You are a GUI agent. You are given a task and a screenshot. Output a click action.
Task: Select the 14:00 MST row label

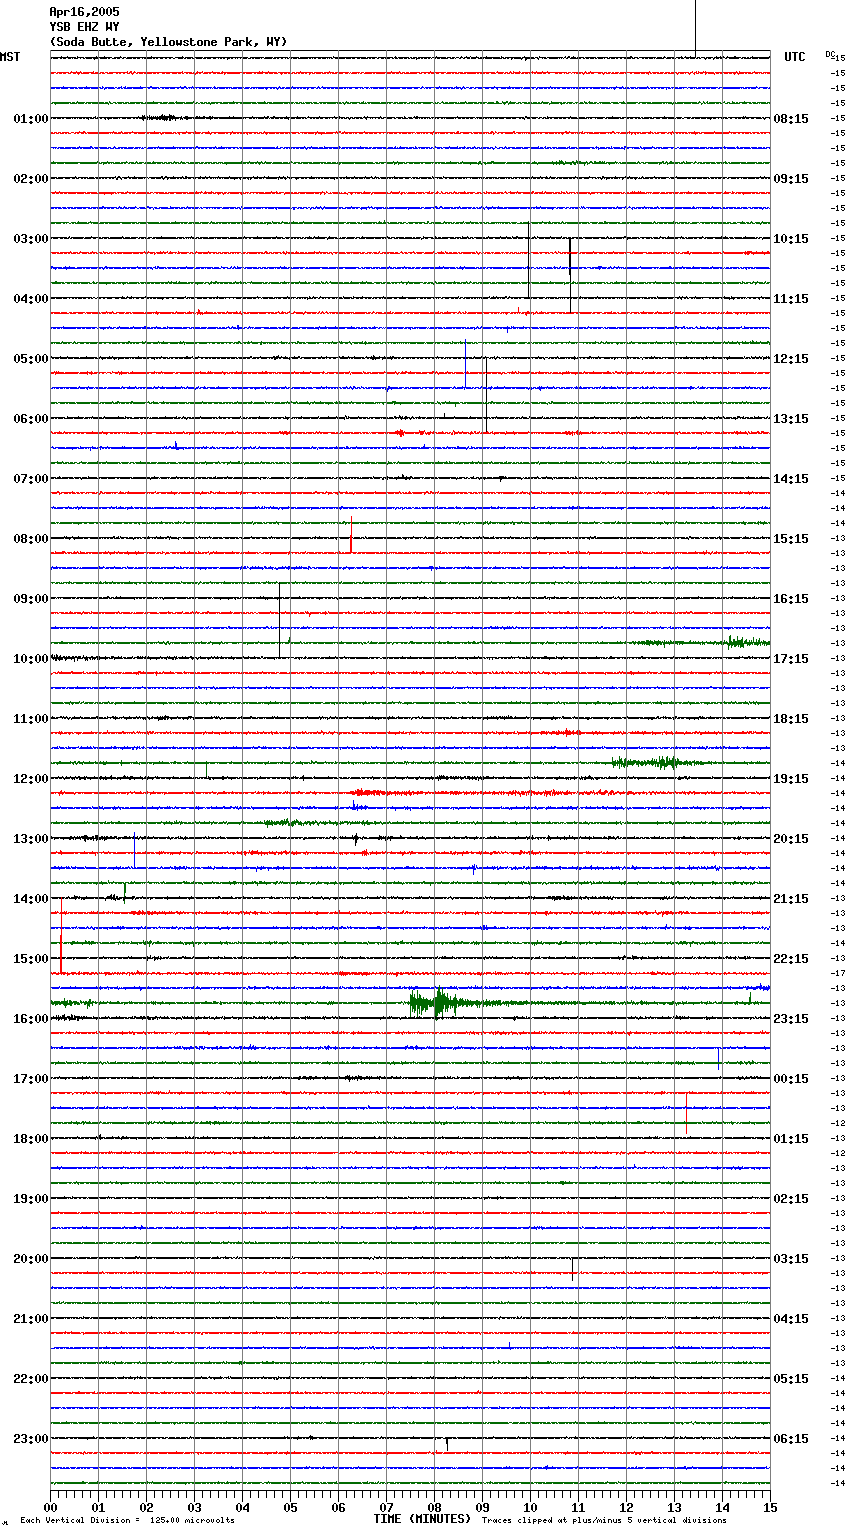coord(31,899)
